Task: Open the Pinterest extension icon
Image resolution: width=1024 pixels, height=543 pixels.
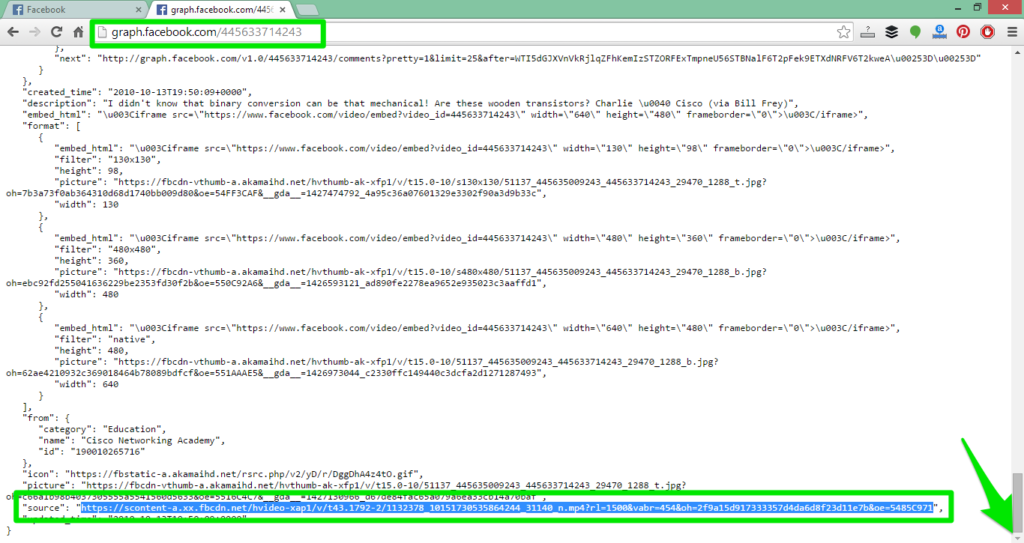Action: pyautogui.click(x=963, y=32)
